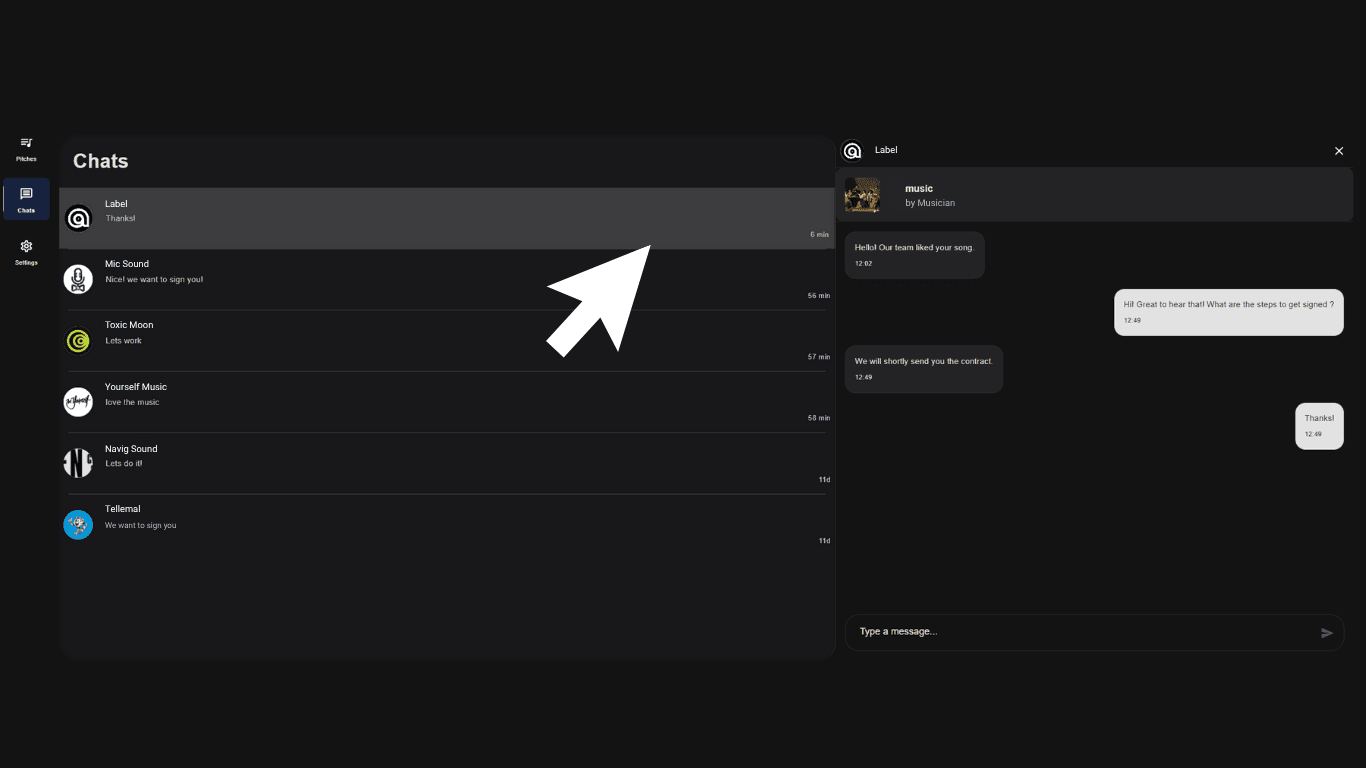Close the Label chat panel
1366x768 pixels.
click(x=1339, y=151)
